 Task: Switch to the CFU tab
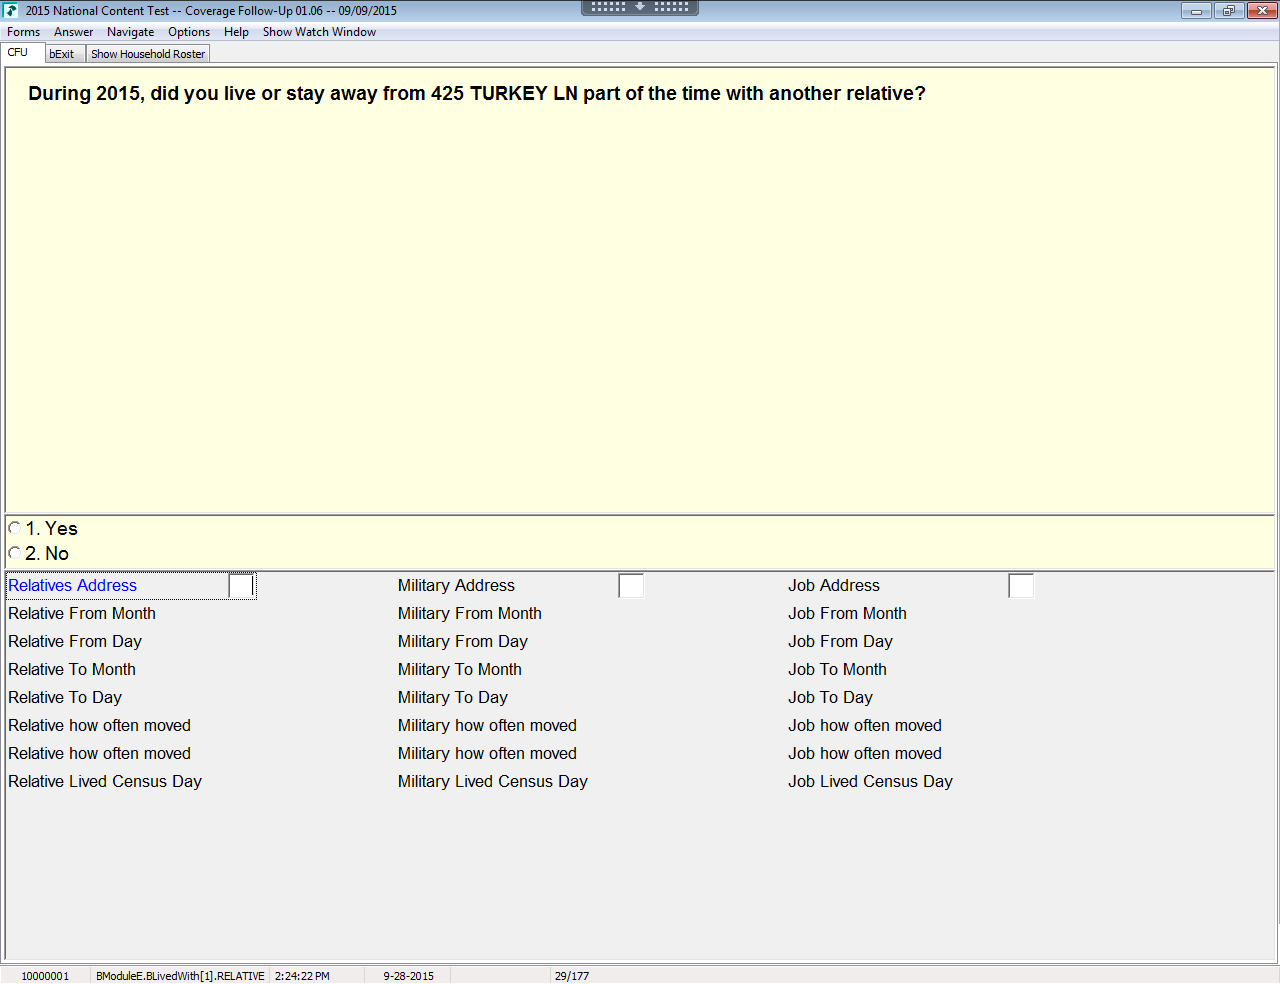click(18, 53)
